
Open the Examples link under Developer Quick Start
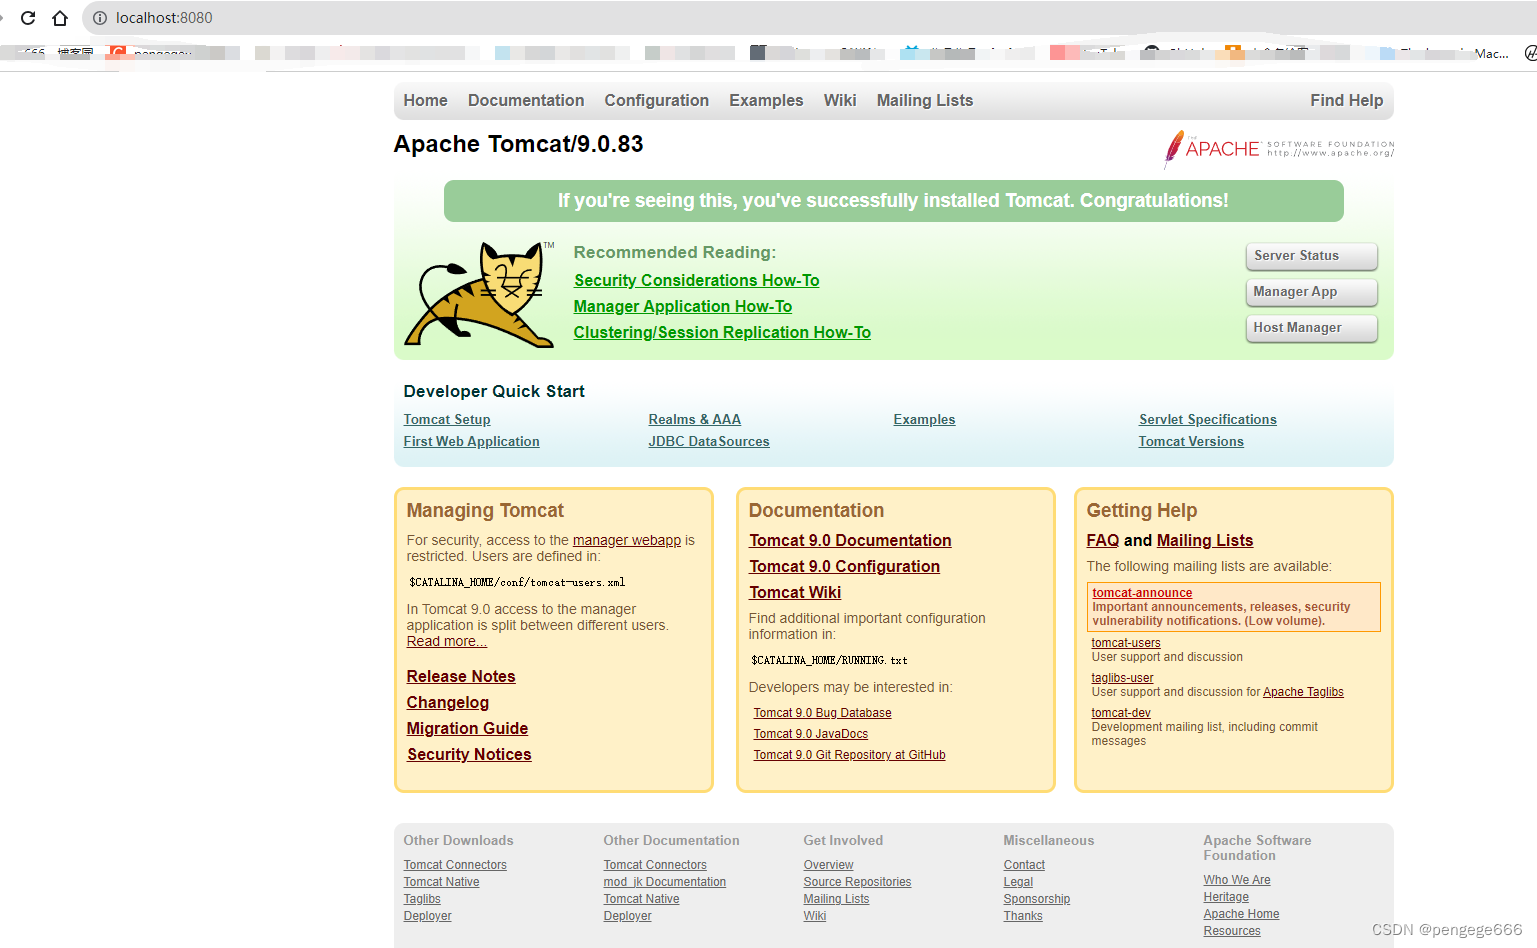(x=924, y=420)
